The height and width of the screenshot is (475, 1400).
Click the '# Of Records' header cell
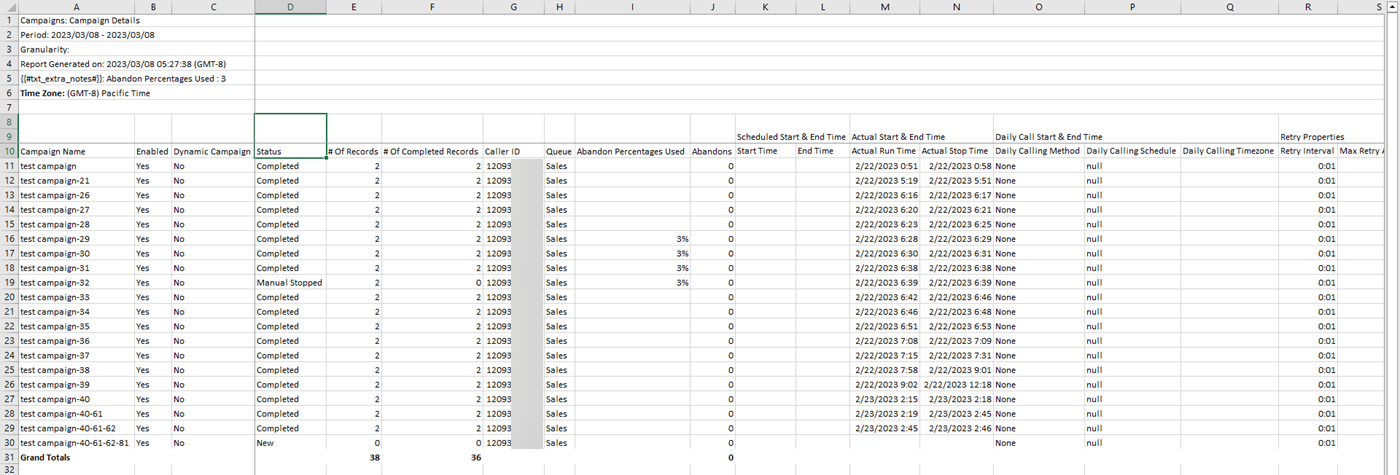pos(354,152)
